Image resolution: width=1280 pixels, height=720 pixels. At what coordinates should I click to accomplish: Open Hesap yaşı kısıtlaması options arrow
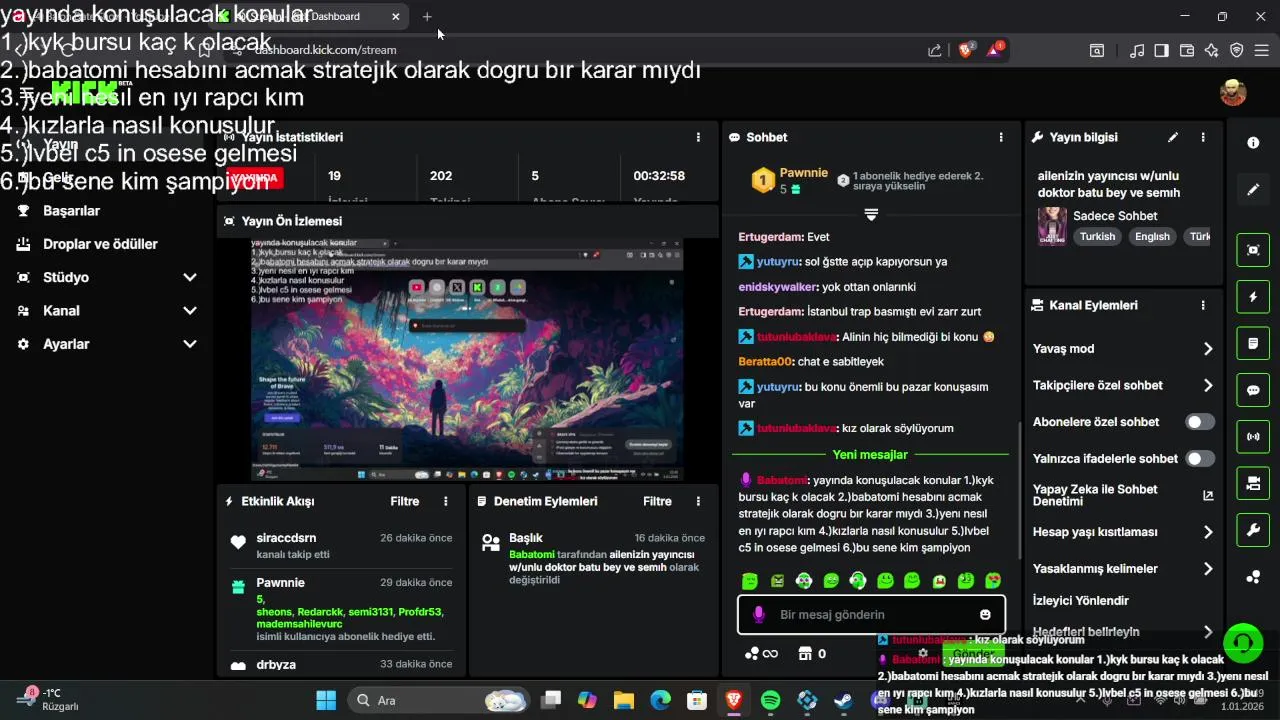(x=1208, y=532)
